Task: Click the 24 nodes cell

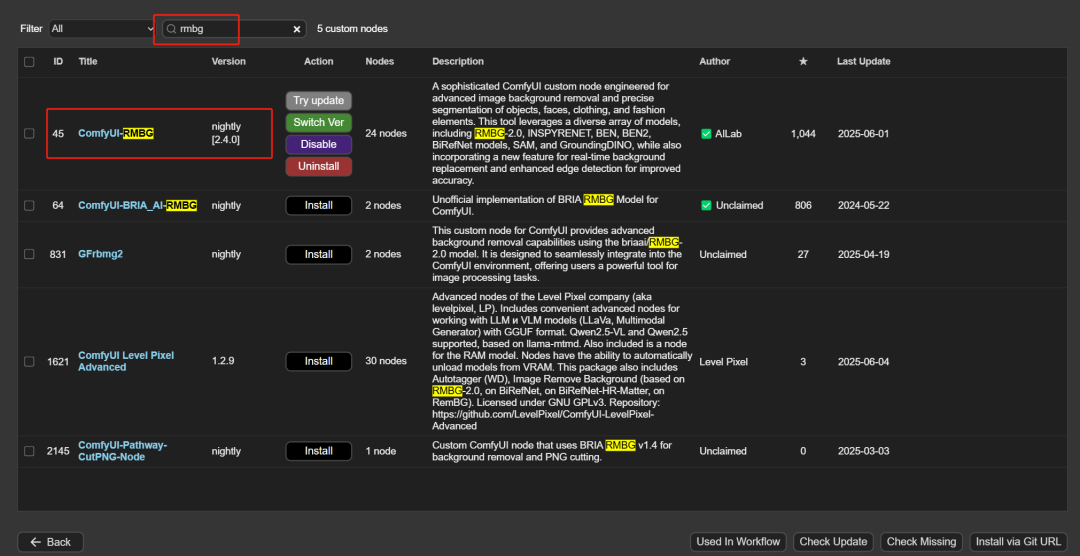Action: 386,134
